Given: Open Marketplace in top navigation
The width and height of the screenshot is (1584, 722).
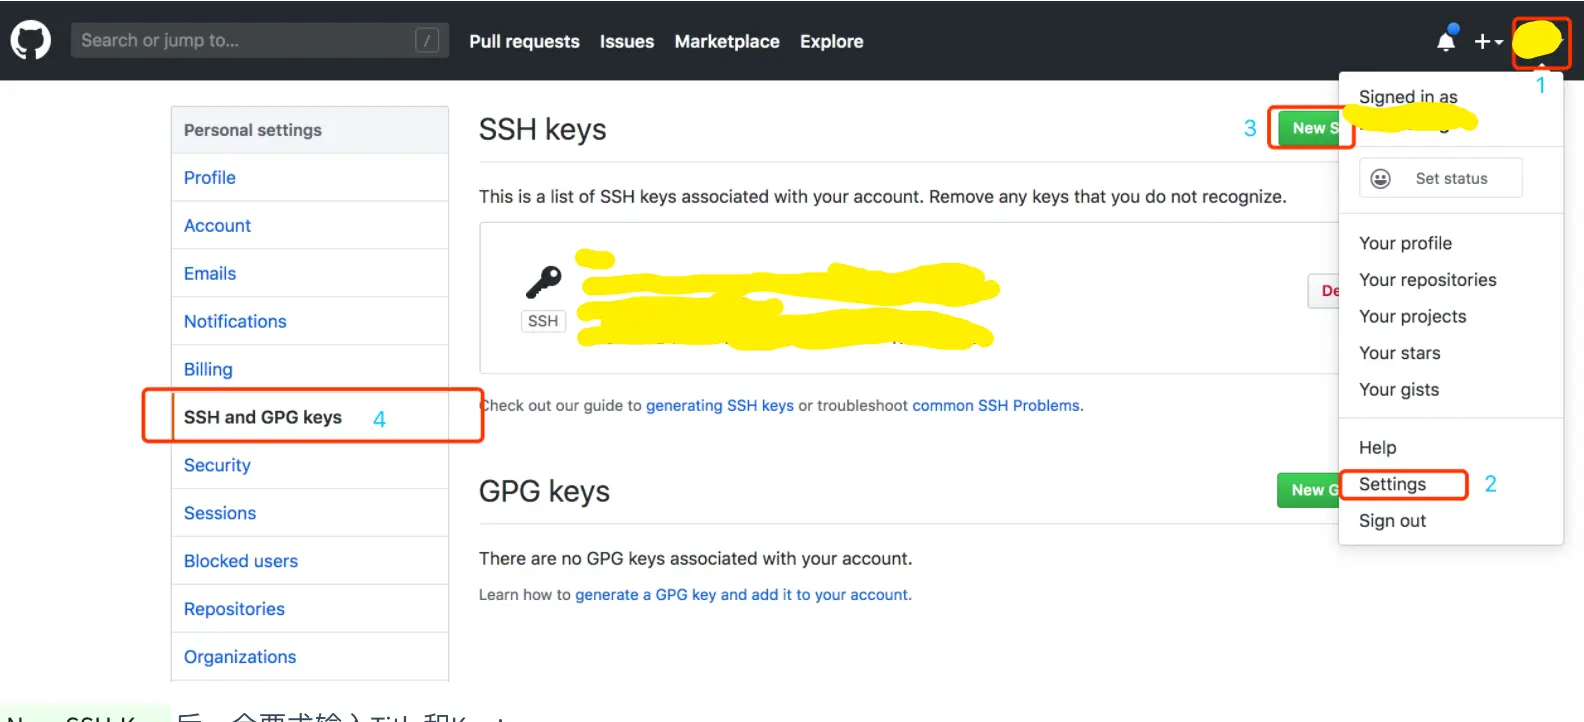Looking at the screenshot, I should click(727, 41).
